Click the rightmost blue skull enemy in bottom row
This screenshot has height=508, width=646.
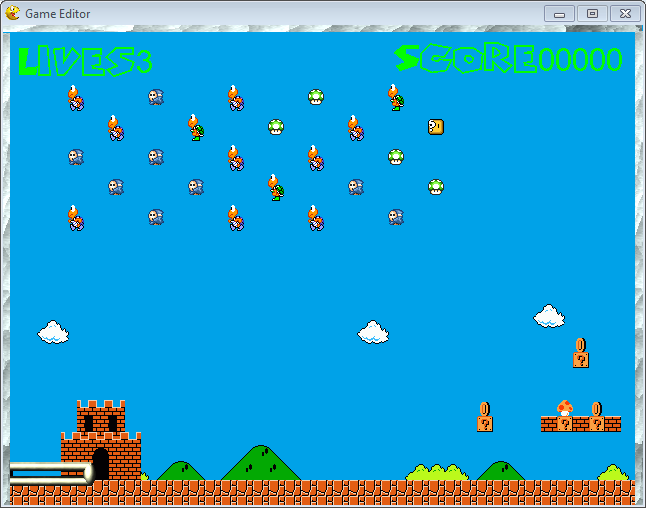point(396,217)
